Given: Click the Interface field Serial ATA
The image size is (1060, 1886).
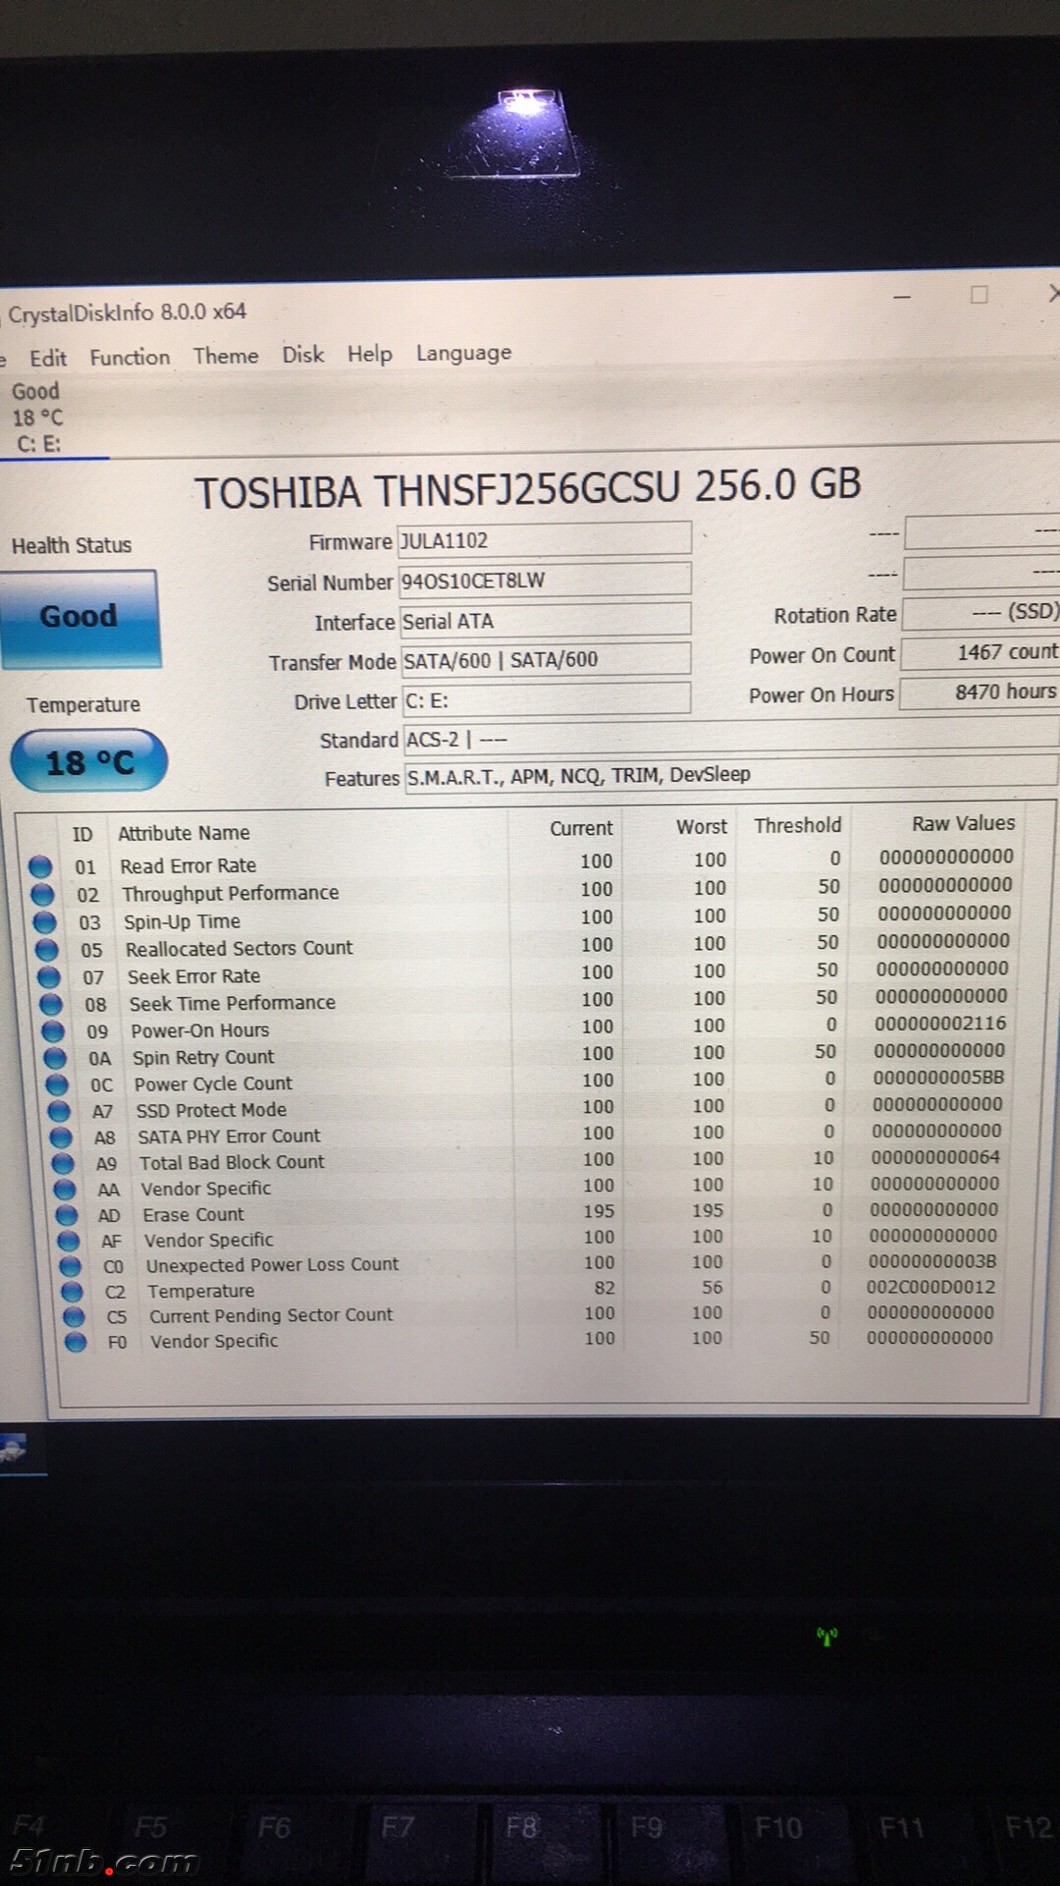Looking at the screenshot, I should click(x=545, y=620).
